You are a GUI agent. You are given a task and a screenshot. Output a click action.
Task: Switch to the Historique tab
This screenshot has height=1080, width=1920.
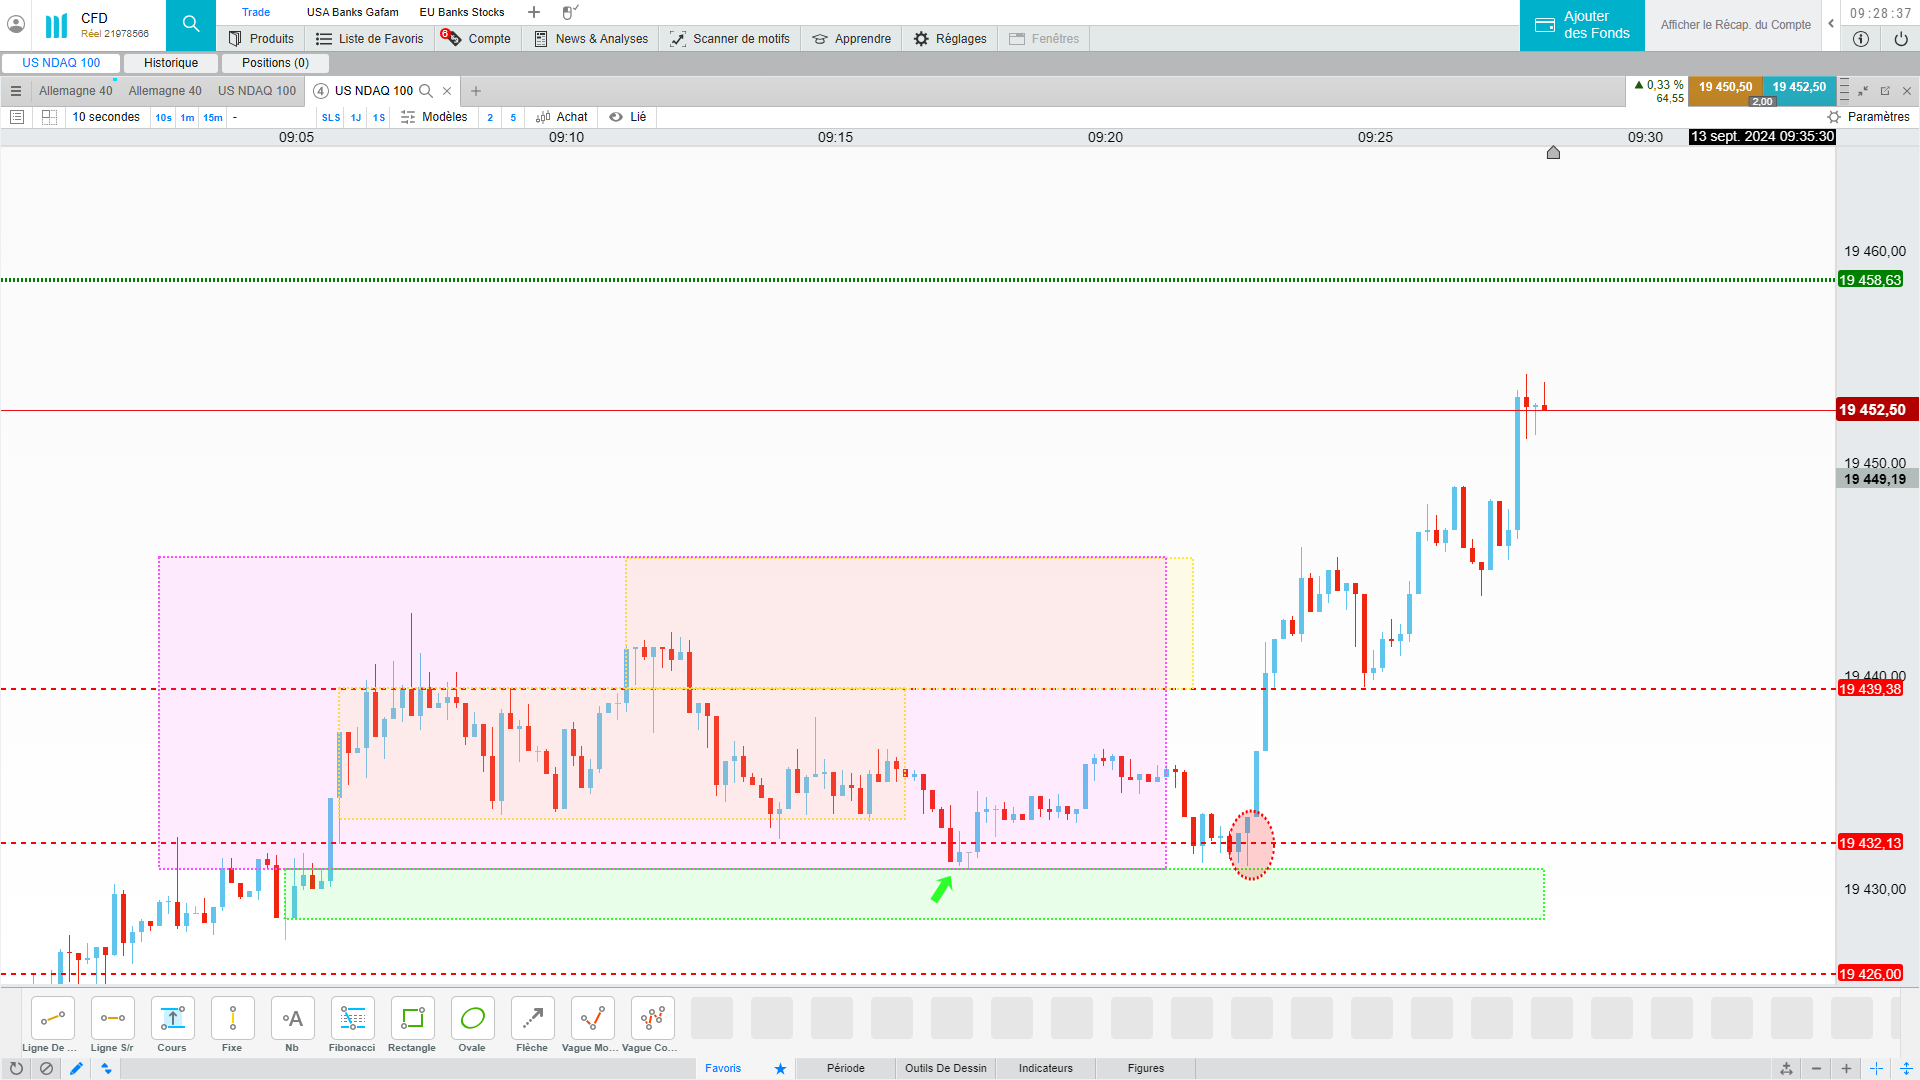[x=171, y=63]
